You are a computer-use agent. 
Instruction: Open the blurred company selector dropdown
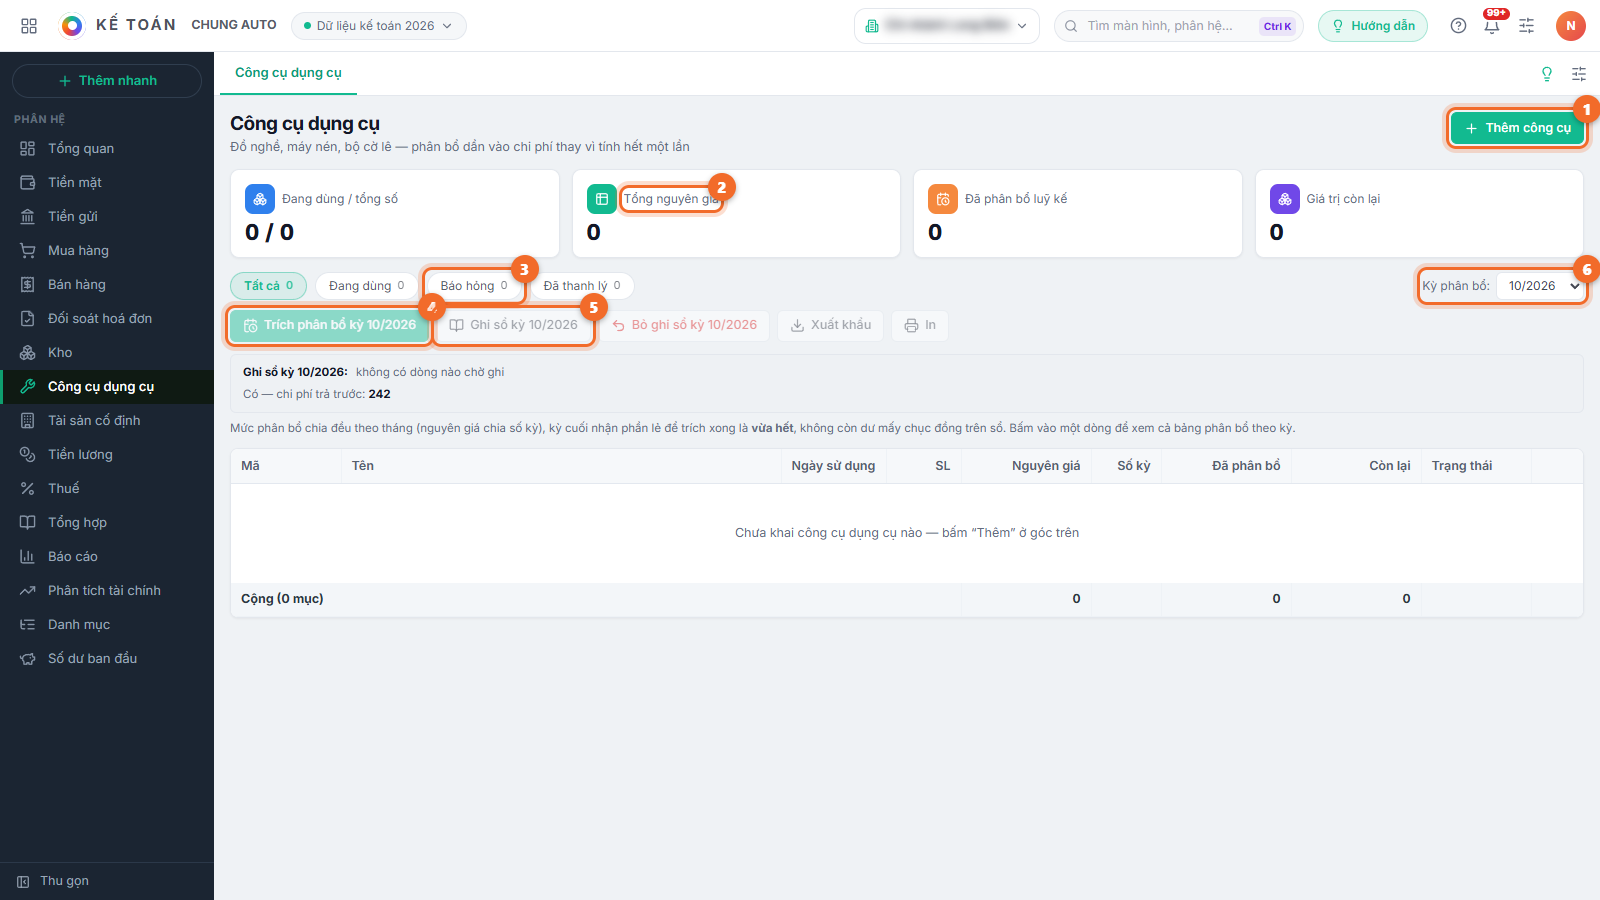947,26
